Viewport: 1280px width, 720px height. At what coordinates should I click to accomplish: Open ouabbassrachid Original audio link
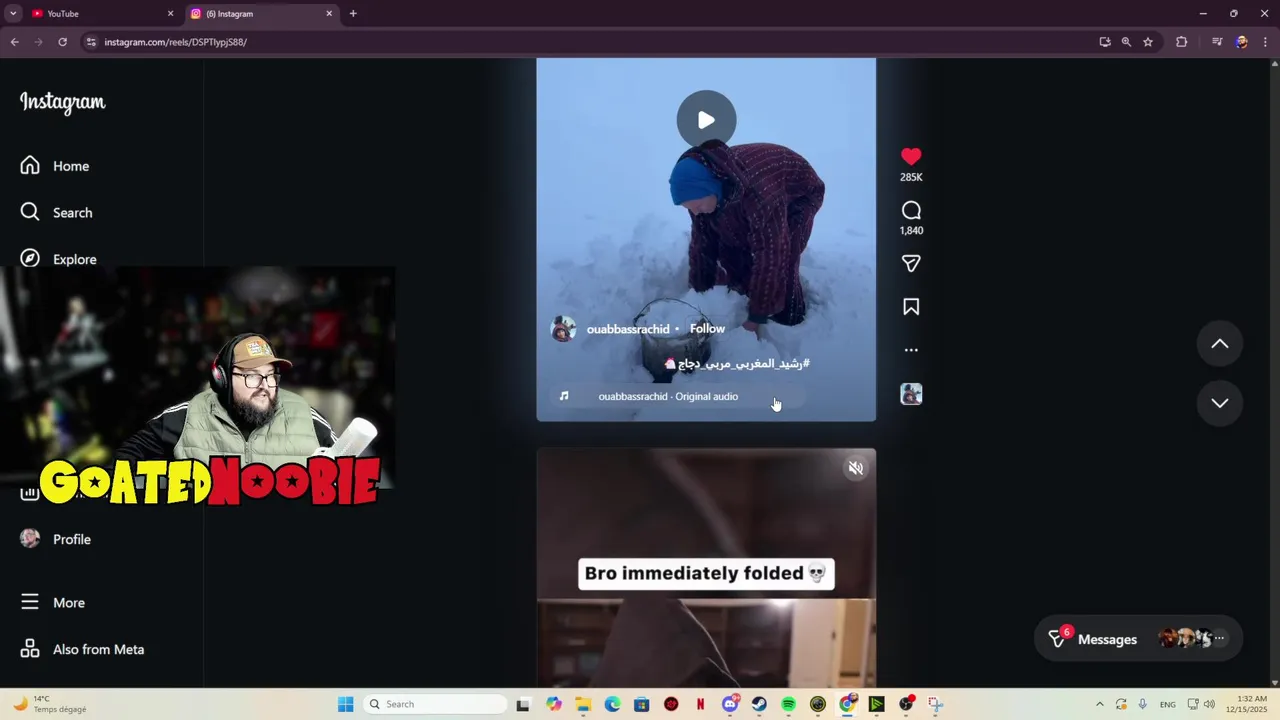pyautogui.click(x=668, y=396)
